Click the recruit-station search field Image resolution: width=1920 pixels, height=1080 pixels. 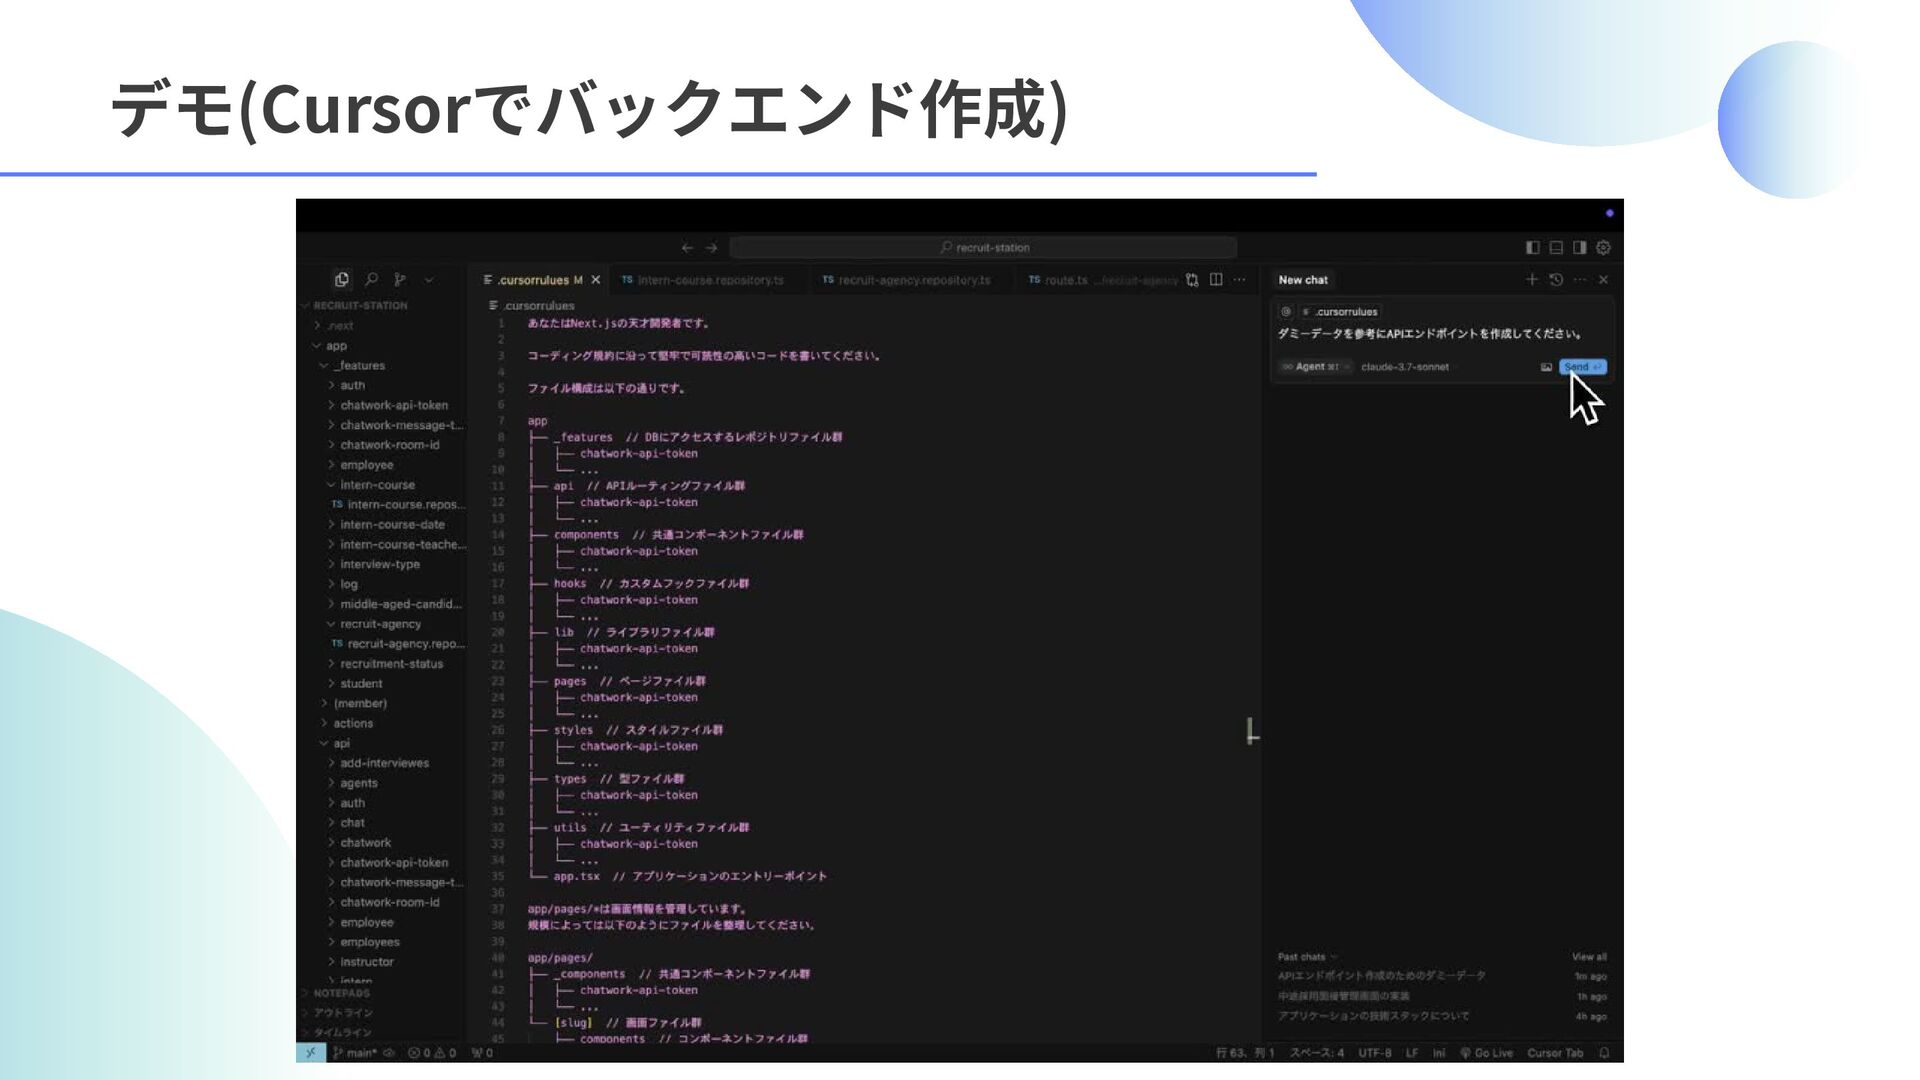[984, 247]
